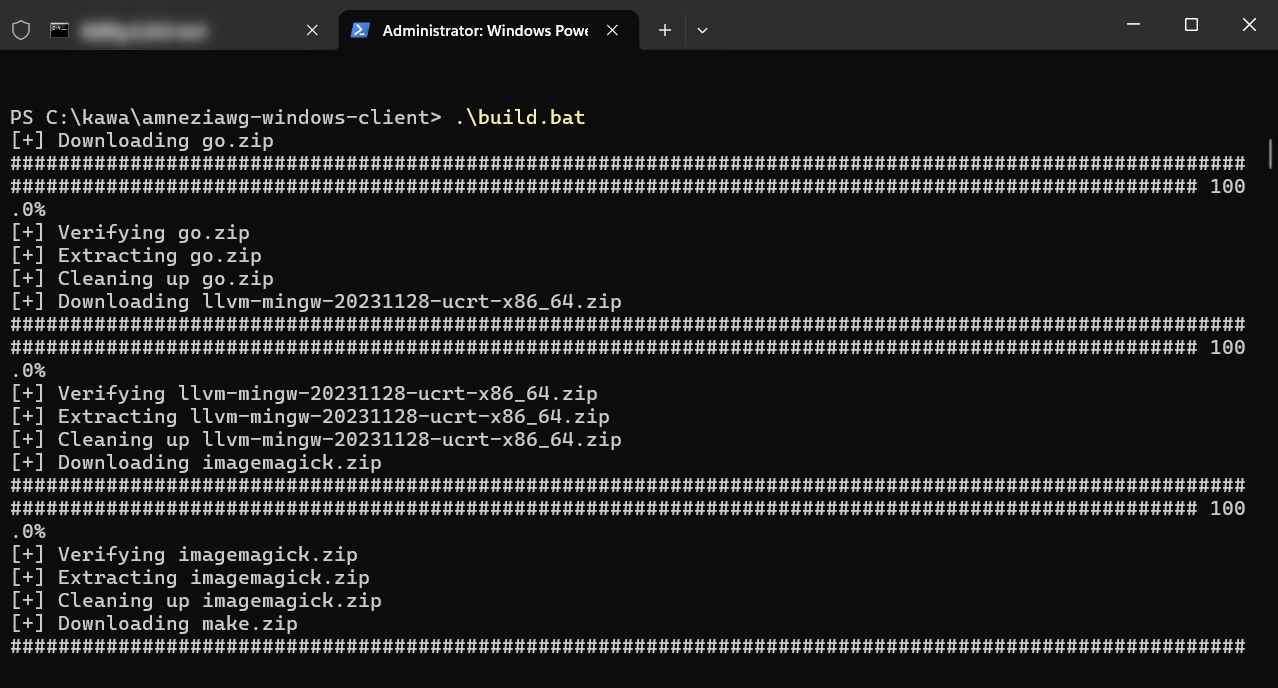Click the '100.0%' progress text

[1227, 186]
